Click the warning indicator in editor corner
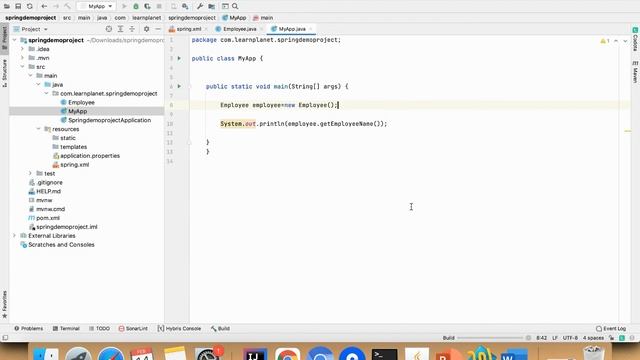Image resolution: width=640 pixels, height=360 pixels. click(x=604, y=41)
